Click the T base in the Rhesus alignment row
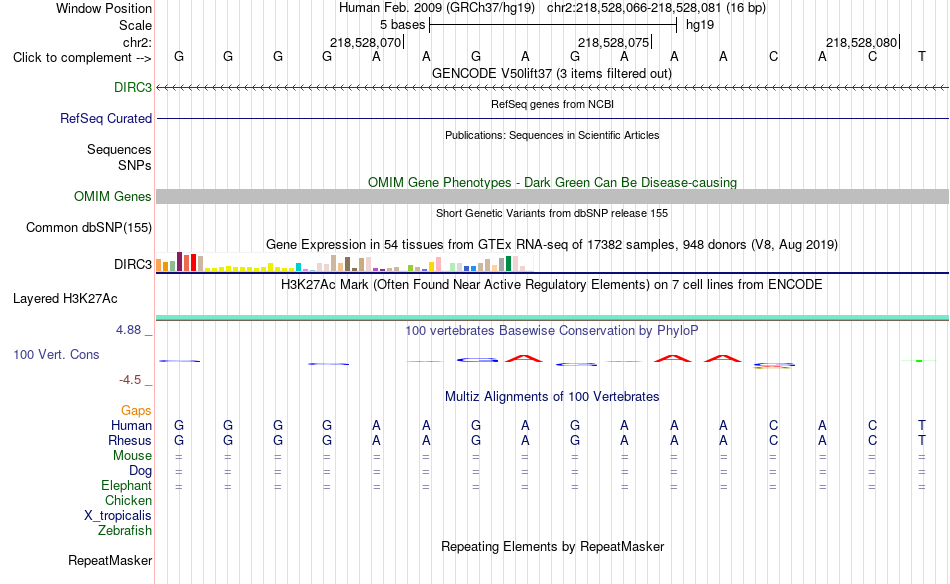The image size is (950, 584). [922, 440]
